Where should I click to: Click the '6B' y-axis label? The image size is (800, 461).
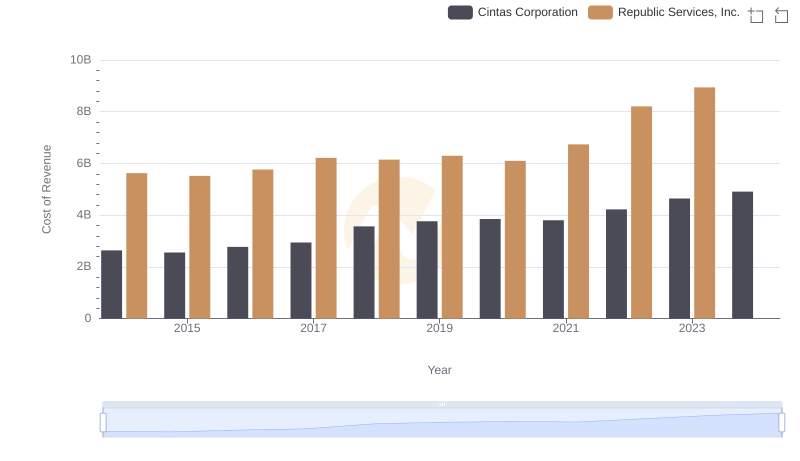(x=84, y=163)
